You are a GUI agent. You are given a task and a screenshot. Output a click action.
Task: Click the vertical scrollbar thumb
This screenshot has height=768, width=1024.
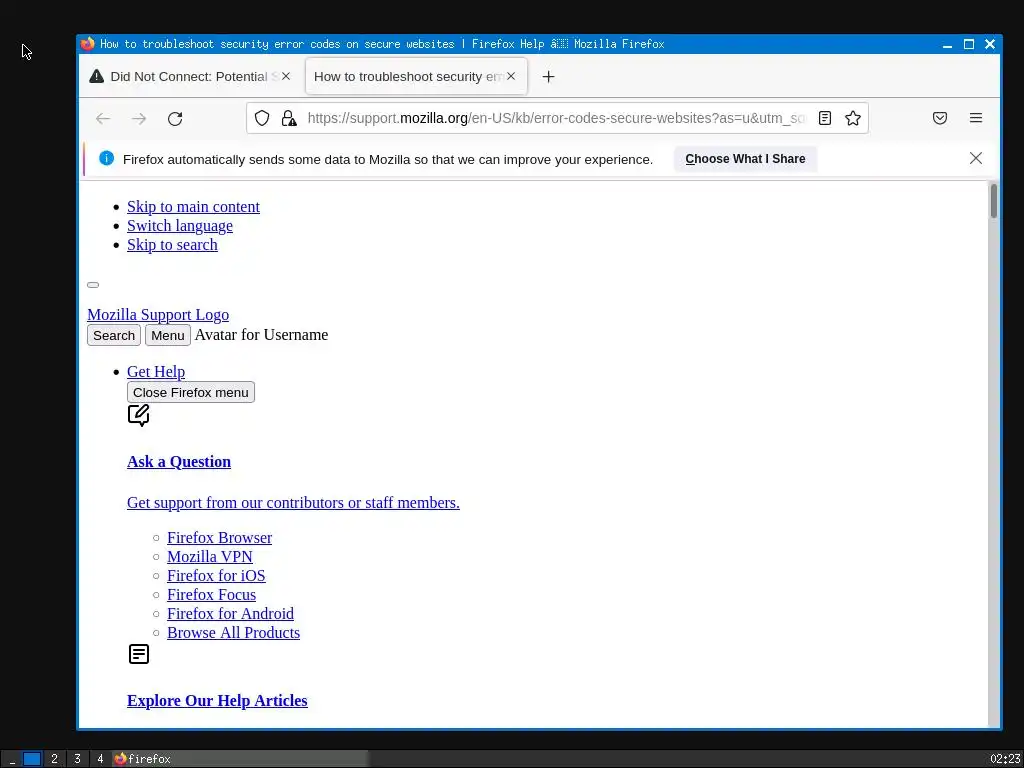pos(994,201)
